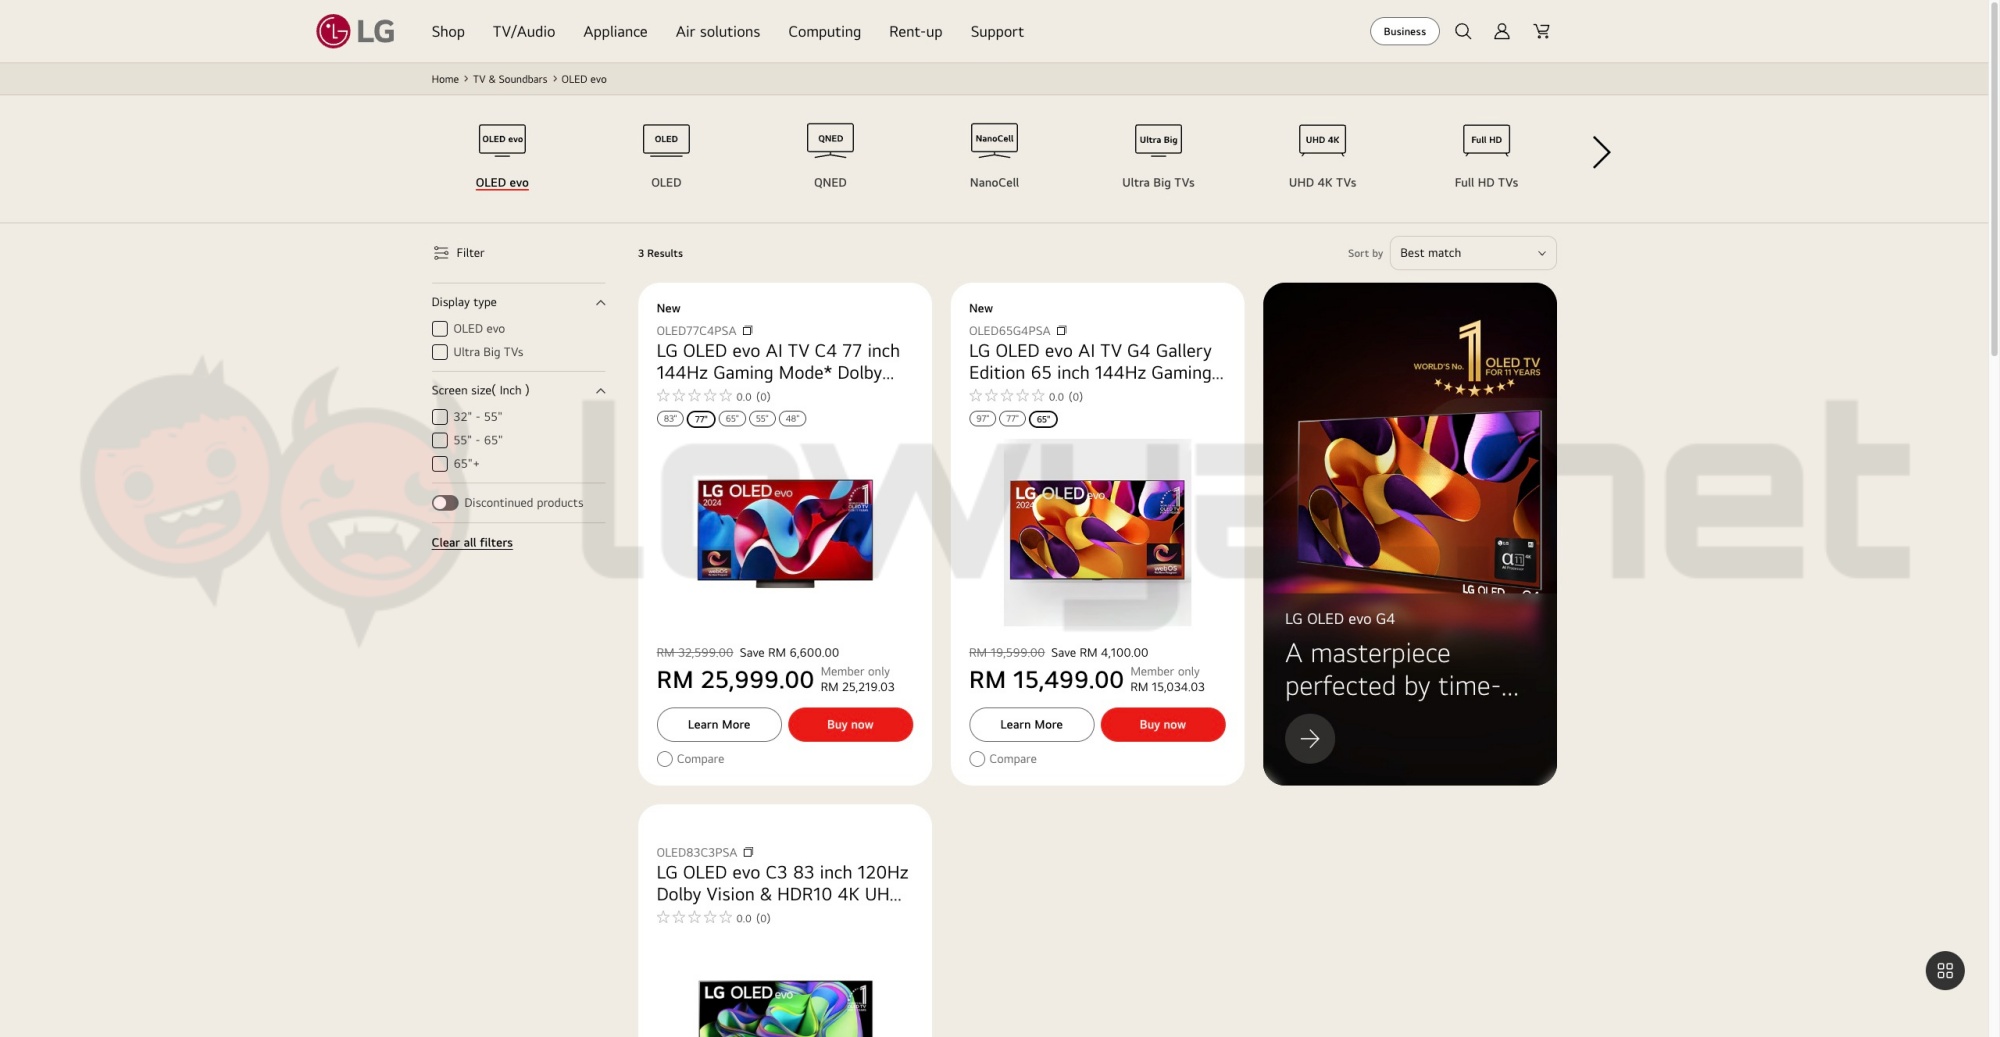Go to TV & Soundbars breadcrumb
This screenshot has height=1037, width=2000.
click(510, 79)
